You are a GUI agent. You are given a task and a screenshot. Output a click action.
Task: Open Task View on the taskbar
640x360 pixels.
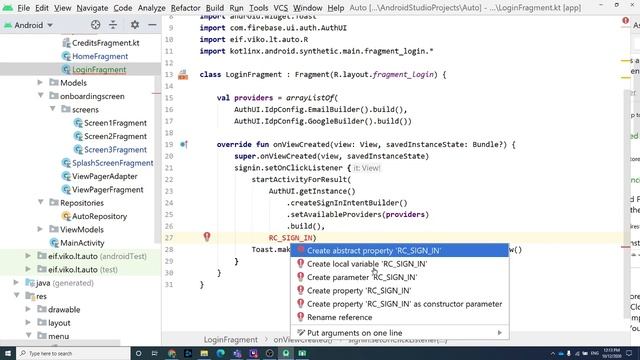pyautogui.click(x=155, y=353)
